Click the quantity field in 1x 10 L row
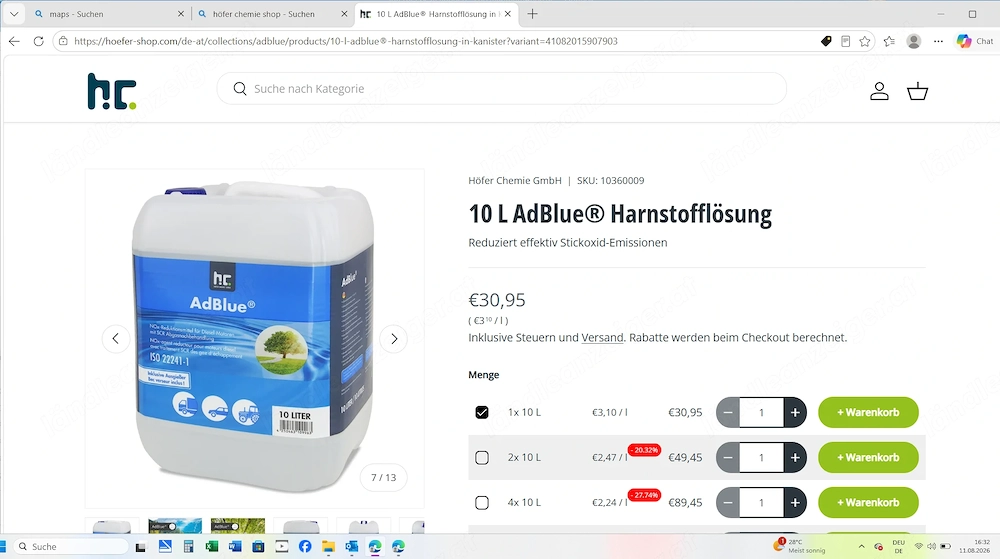 (761, 412)
